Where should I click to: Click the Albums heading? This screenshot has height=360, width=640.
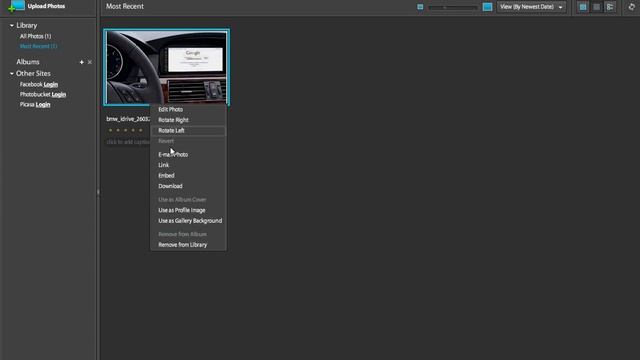(x=28, y=62)
